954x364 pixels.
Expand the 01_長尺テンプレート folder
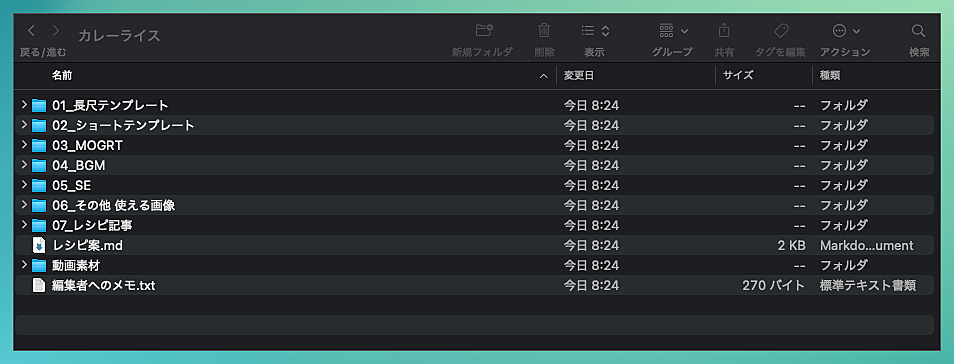(x=24, y=105)
